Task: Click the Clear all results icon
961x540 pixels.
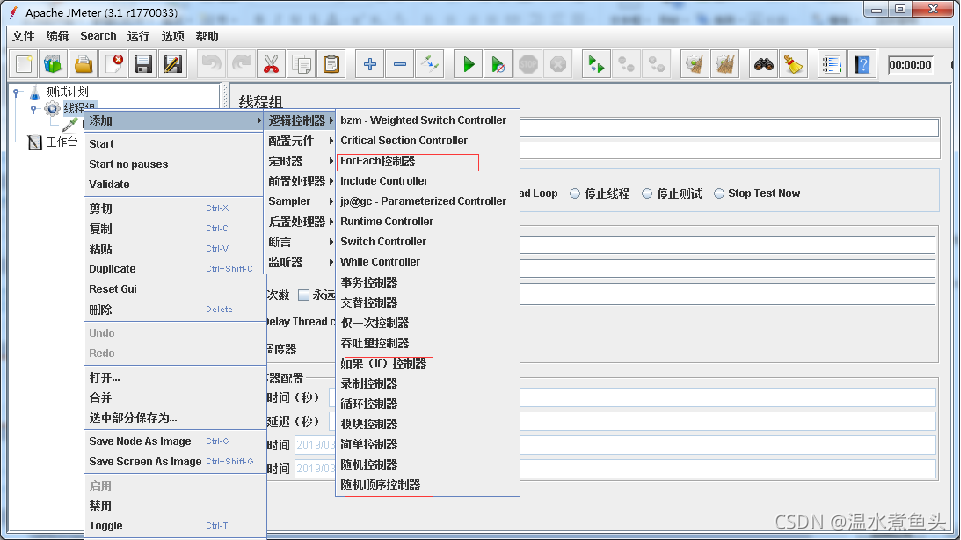Action: pyautogui.click(x=724, y=64)
